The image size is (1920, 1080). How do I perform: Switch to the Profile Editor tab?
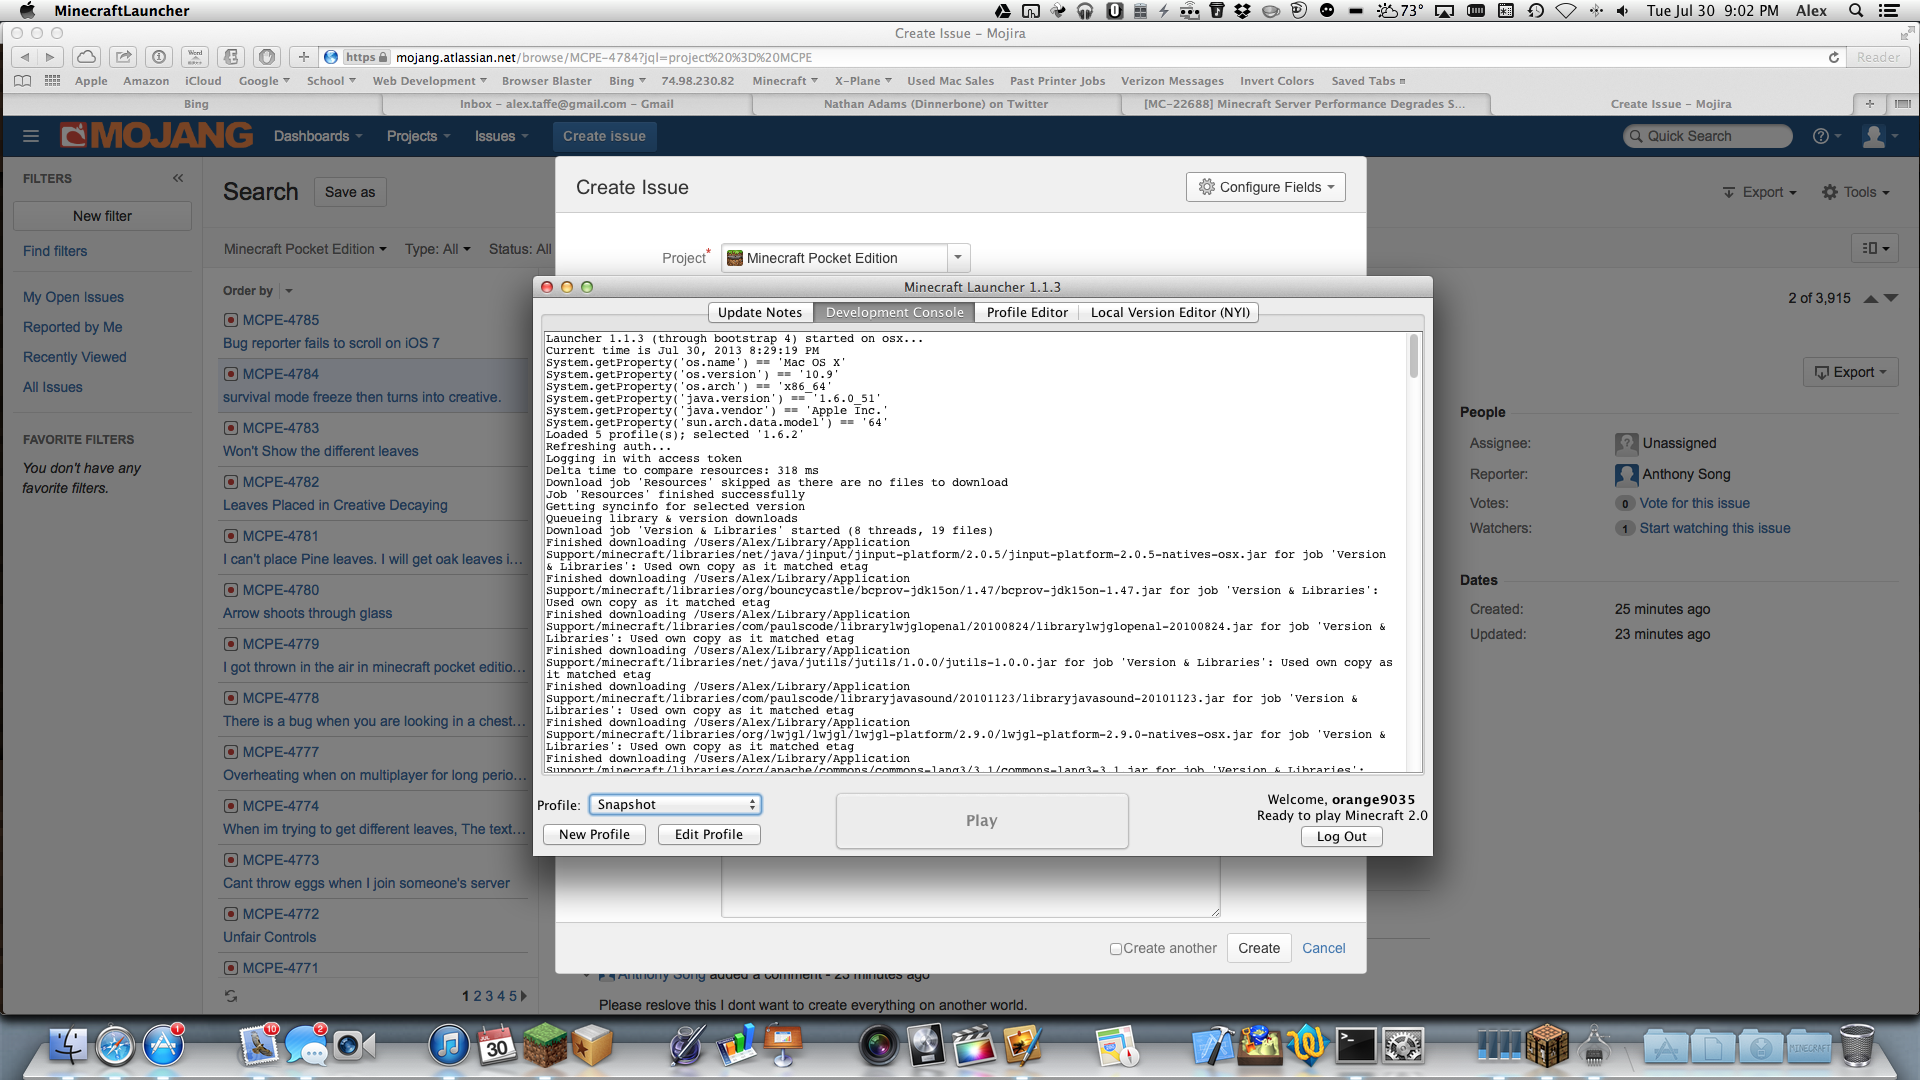[x=1027, y=312]
